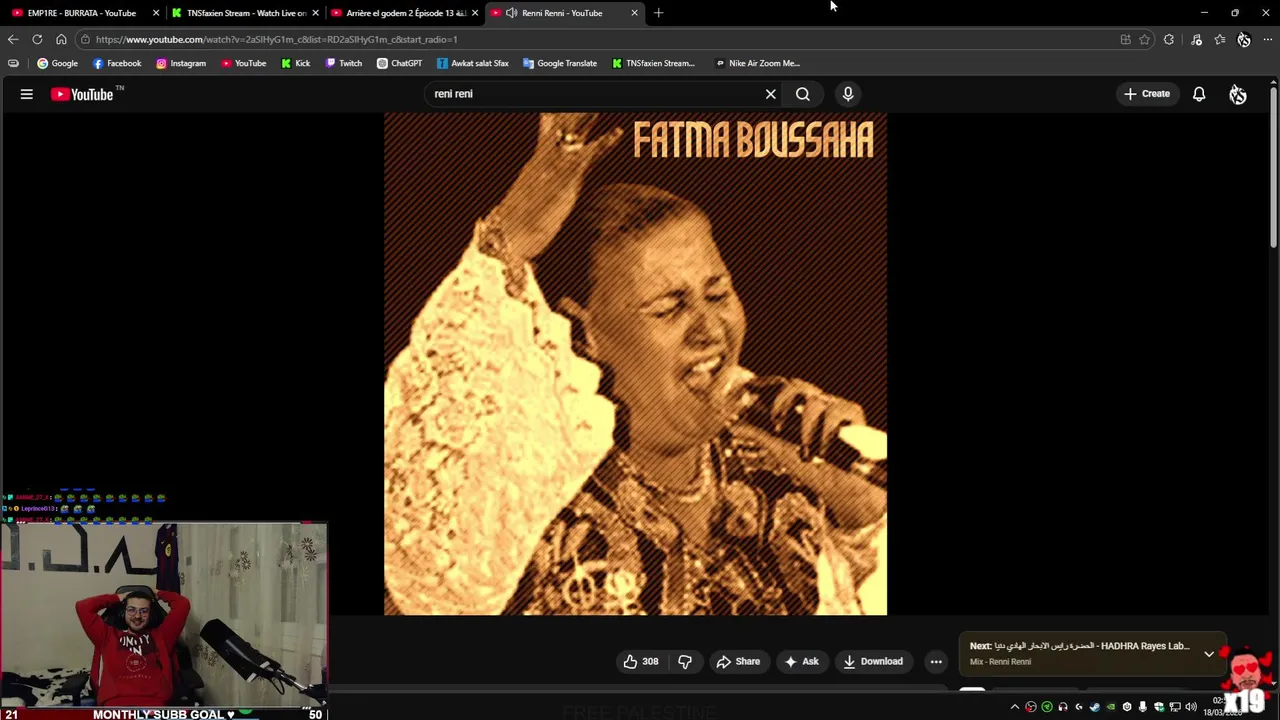Click the Create button
The height and width of the screenshot is (720, 1280).
pos(1146,94)
